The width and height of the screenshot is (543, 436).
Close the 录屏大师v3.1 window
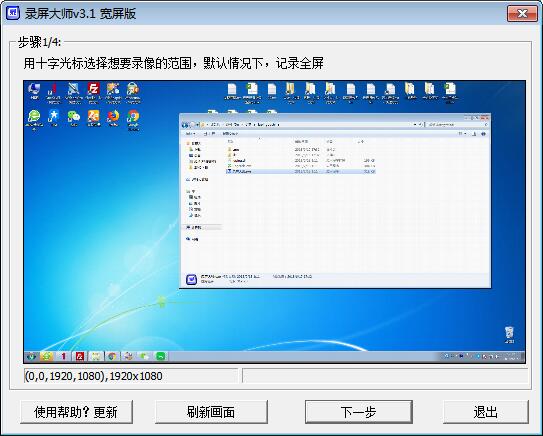tap(522, 14)
